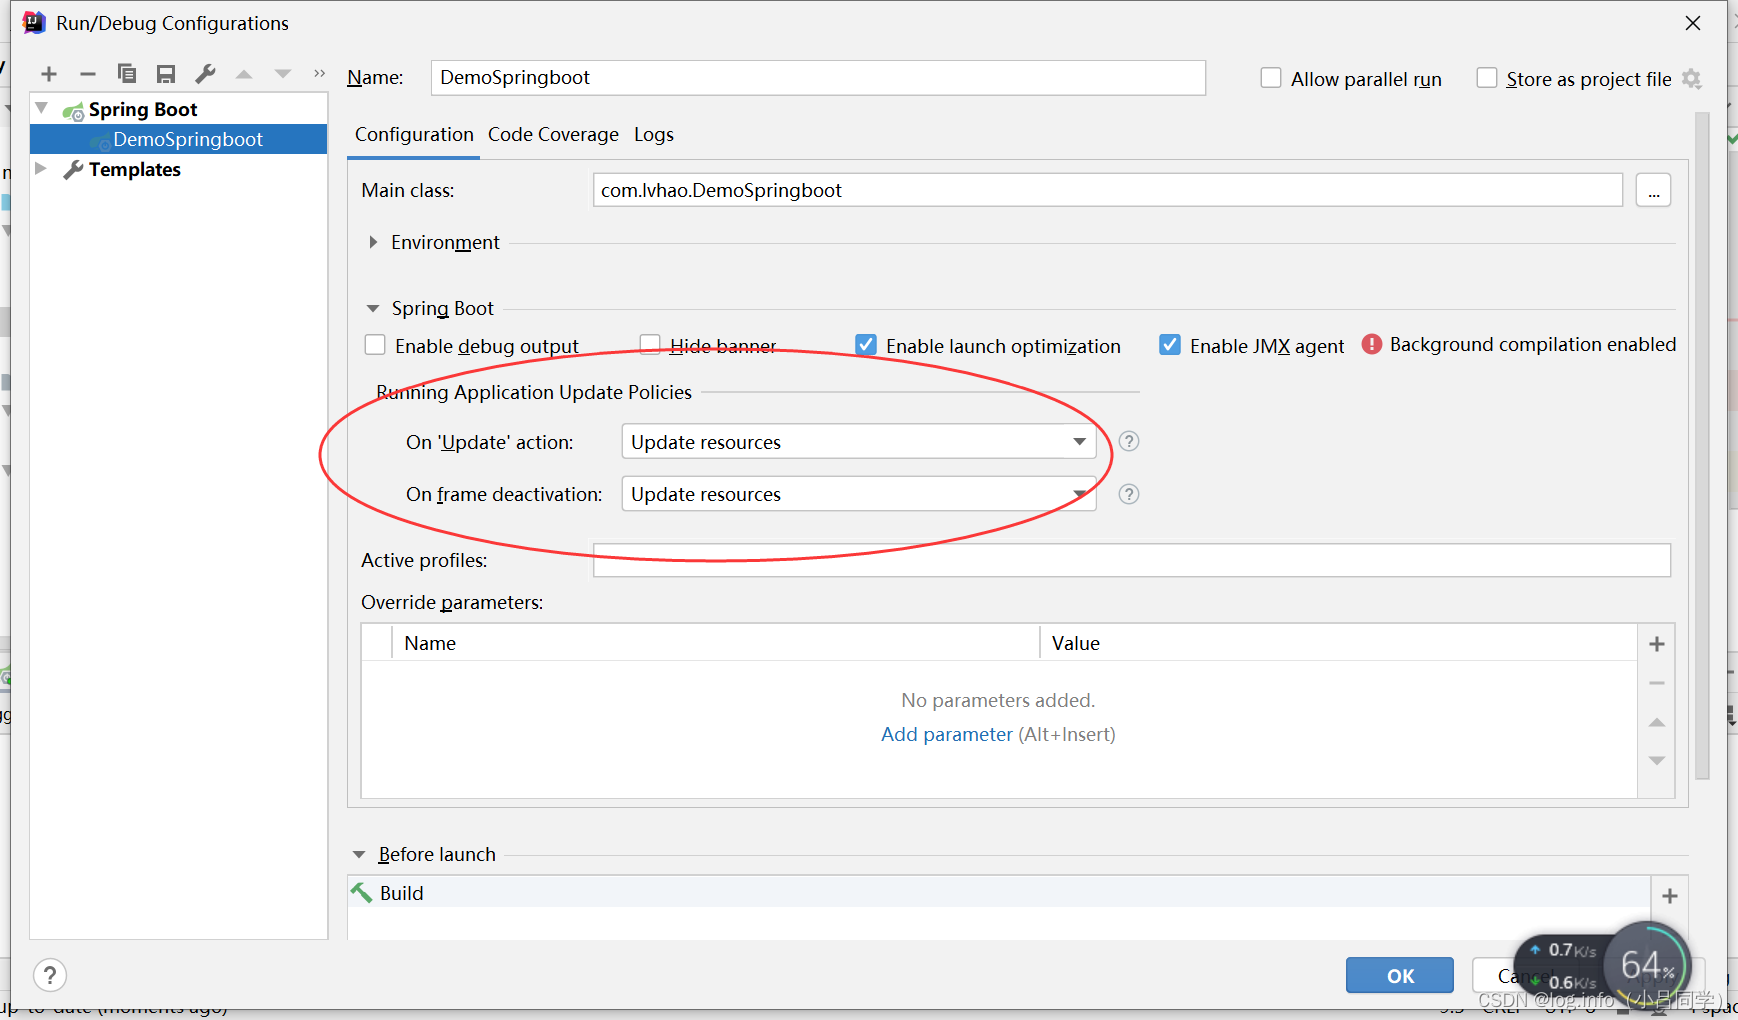
Task: Click OK to confirm configuration
Action: coord(1400,975)
